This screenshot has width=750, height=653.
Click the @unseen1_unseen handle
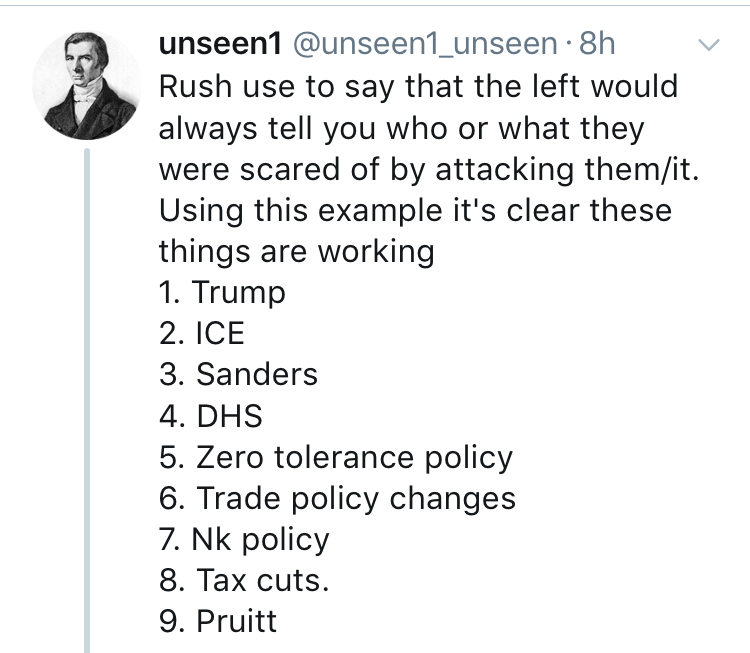[424, 43]
